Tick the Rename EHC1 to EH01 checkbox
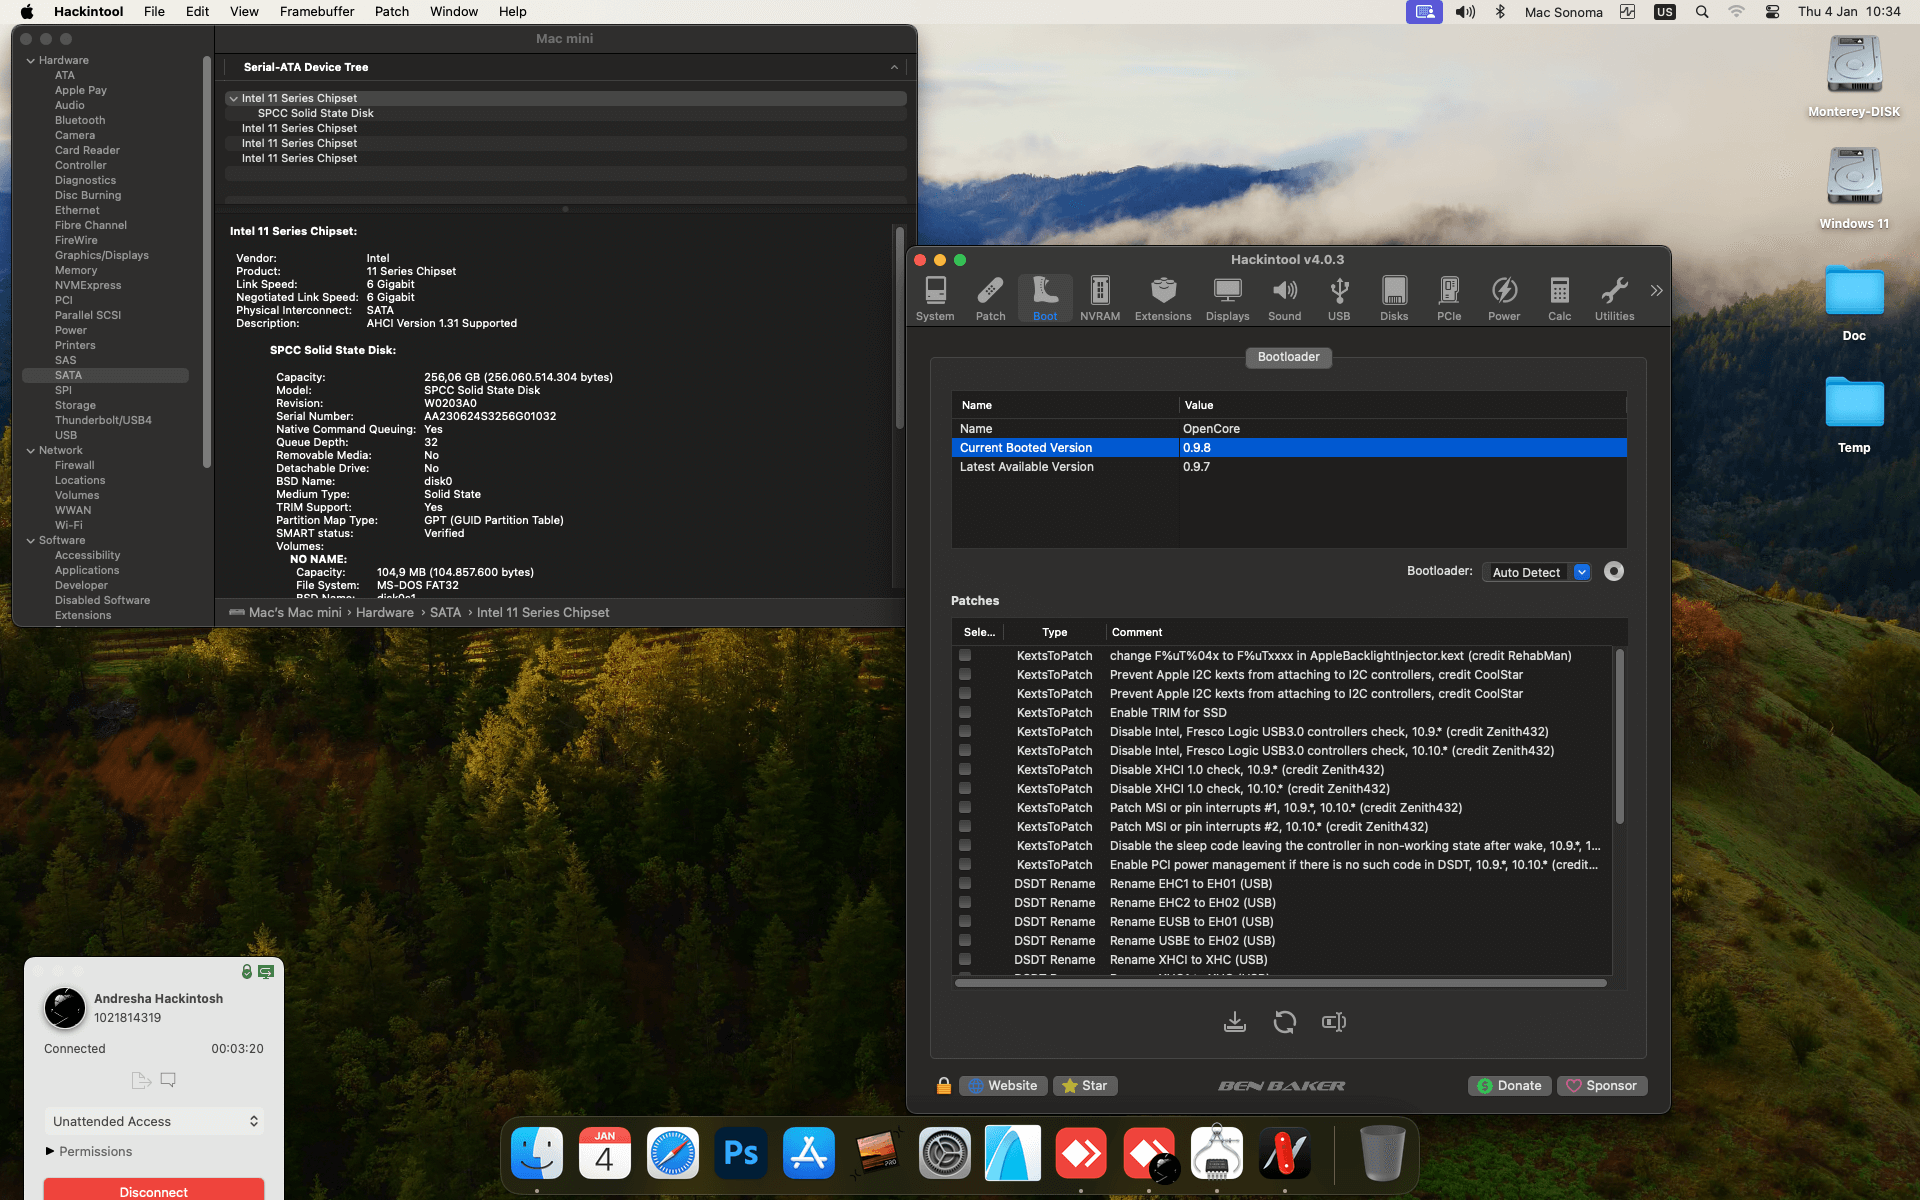The image size is (1920, 1200). click(965, 884)
